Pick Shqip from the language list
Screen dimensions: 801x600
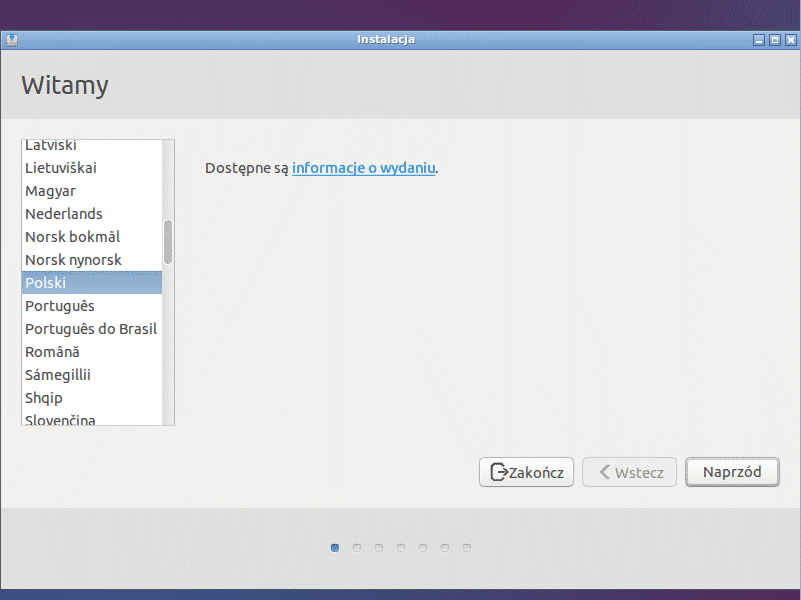pyautogui.click(x=44, y=398)
